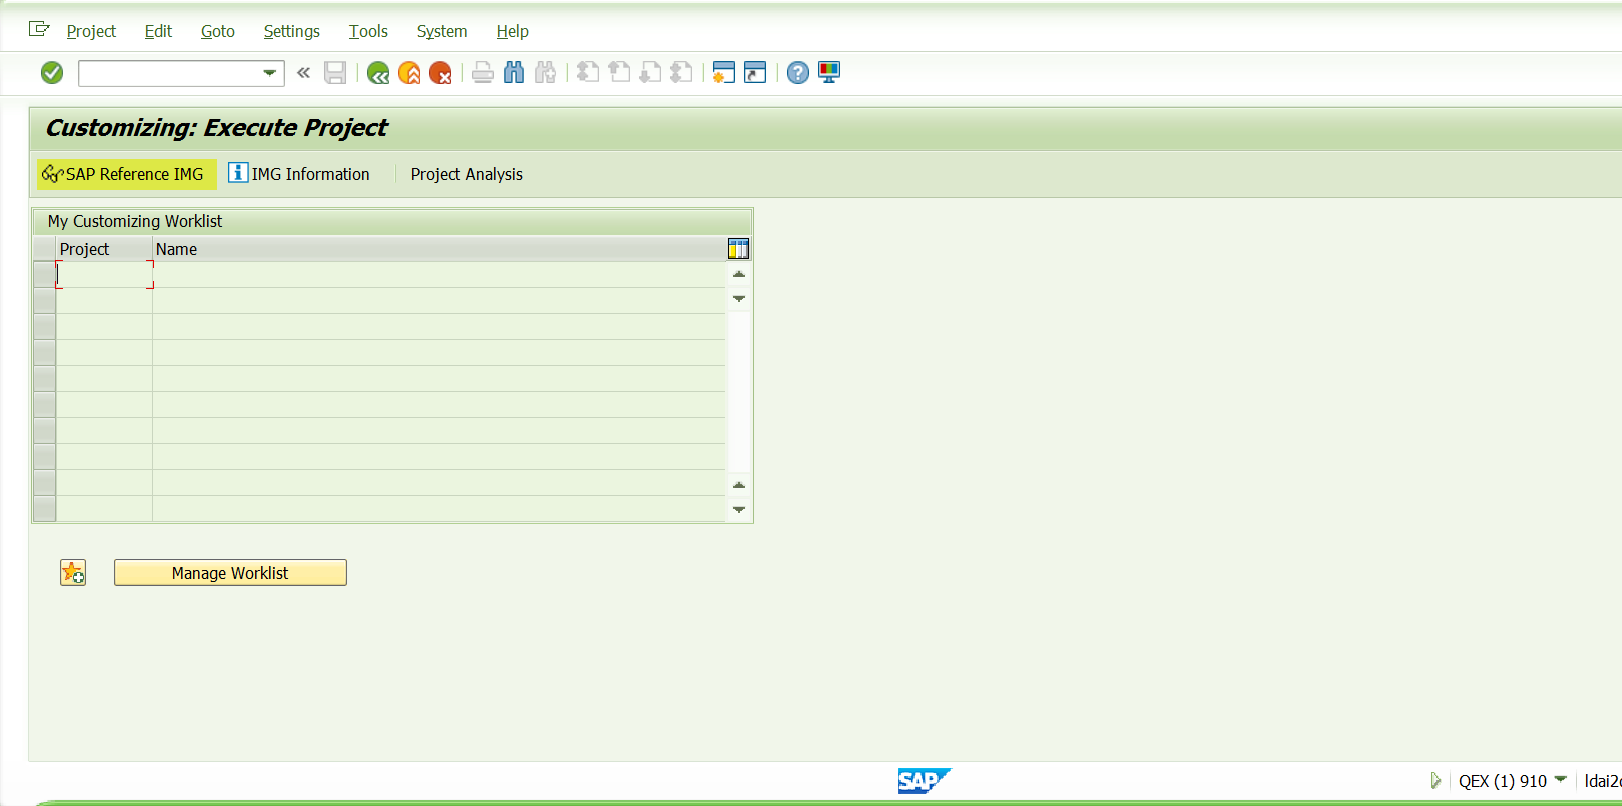Click the Previous Page icon
Viewport: 1622px width, 806px height.
tap(619, 73)
